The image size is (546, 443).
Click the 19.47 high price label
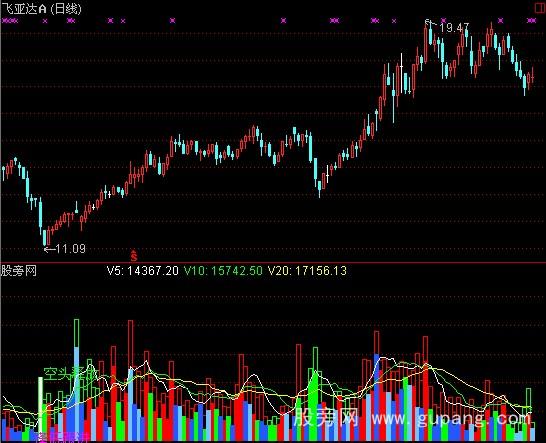(x=454, y=28)
